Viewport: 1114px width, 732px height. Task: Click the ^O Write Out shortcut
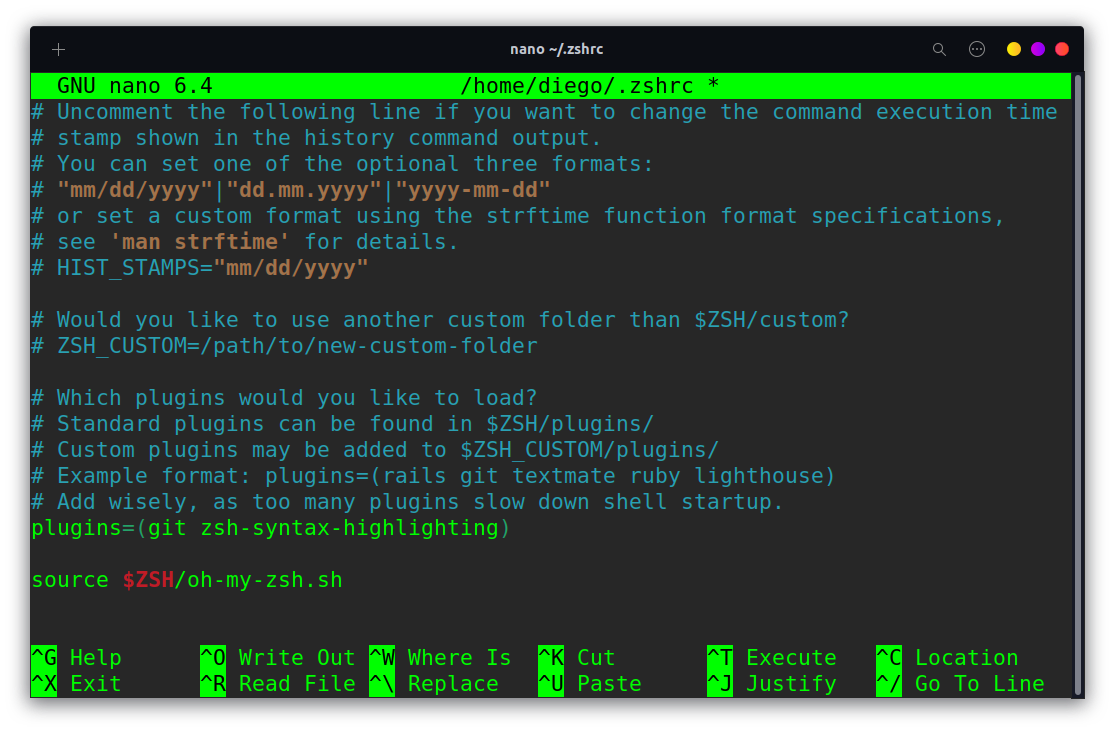(x=278, y=657)
